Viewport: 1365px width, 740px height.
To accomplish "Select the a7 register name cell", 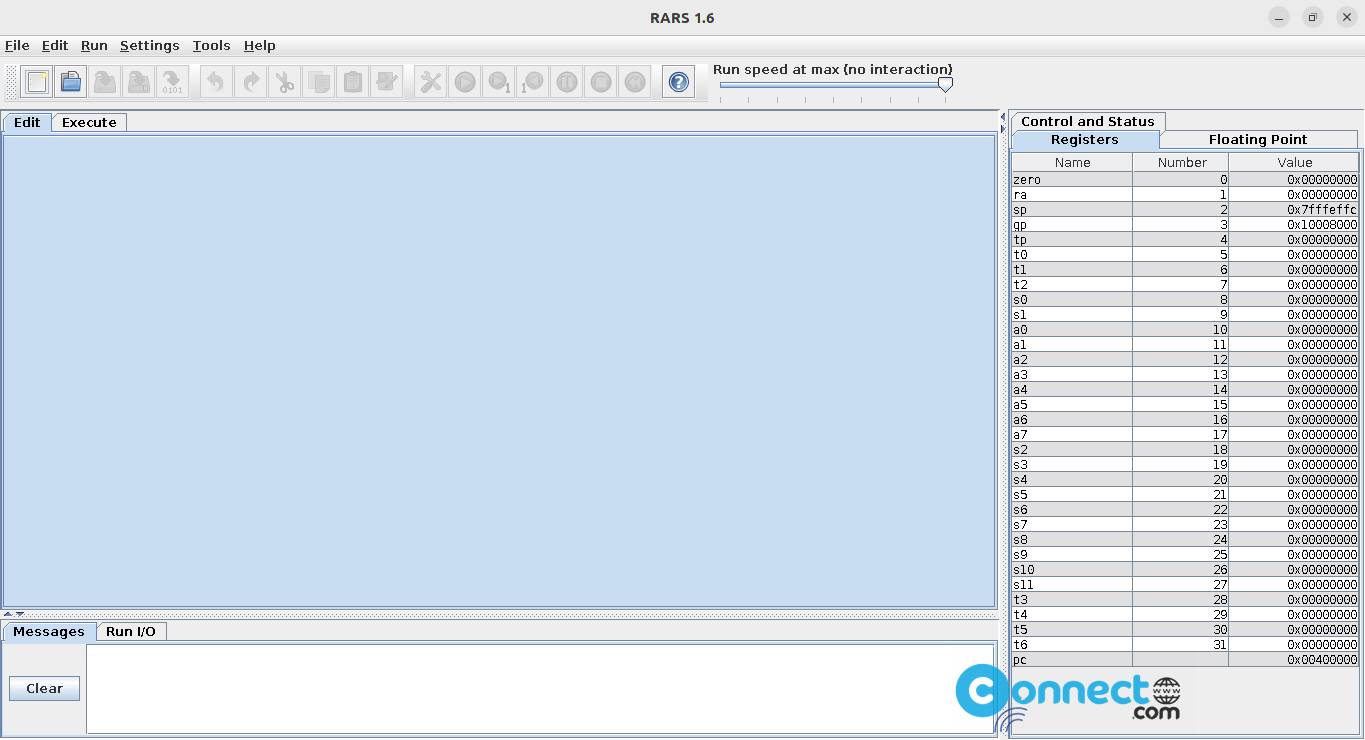I will (x=1072, y=435).
